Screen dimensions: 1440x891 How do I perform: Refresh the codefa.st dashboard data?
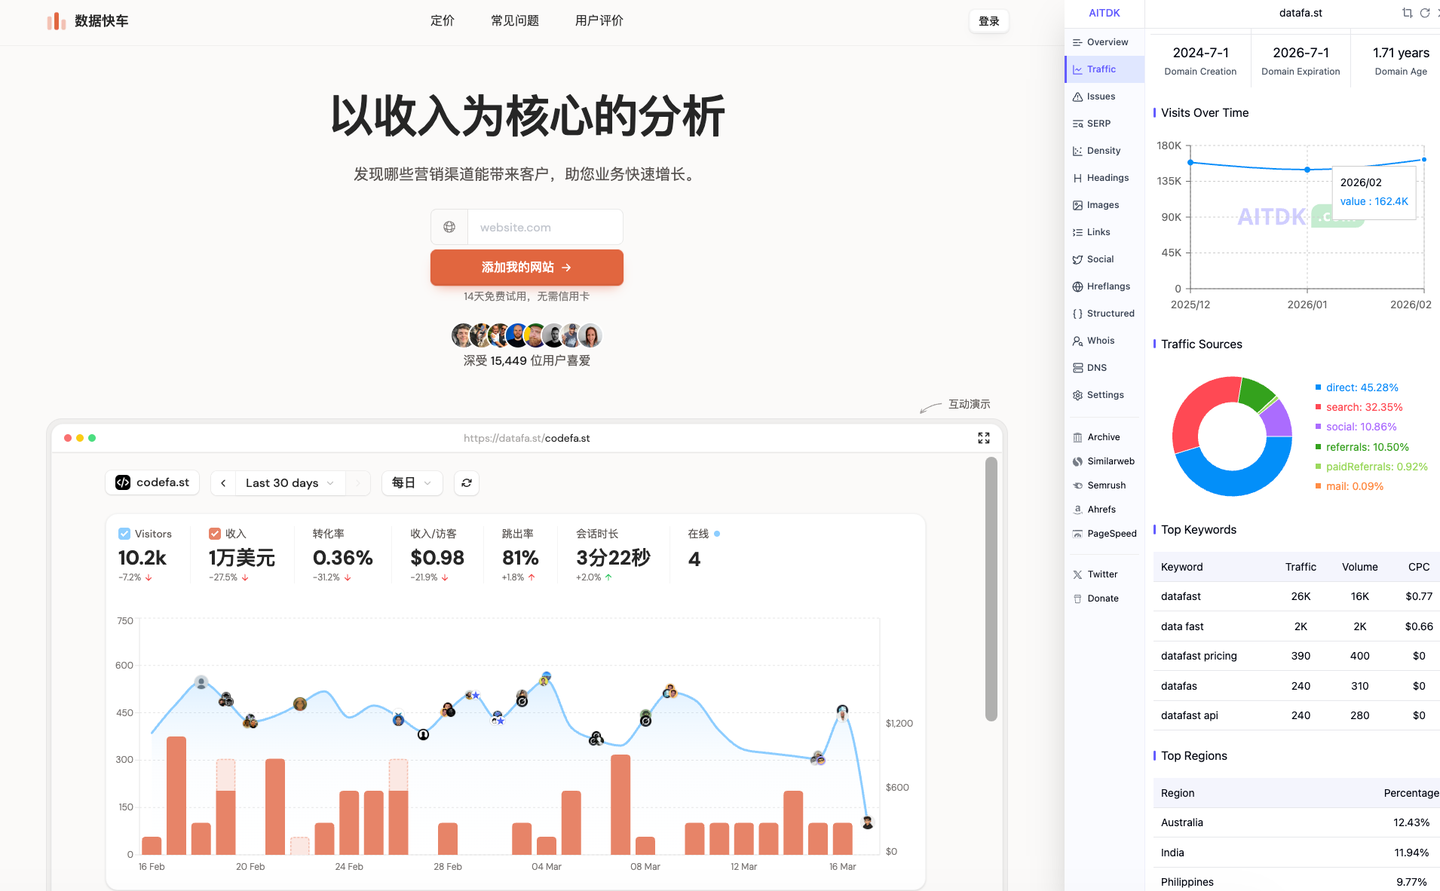pyautogui.click(x=466, y=483)
